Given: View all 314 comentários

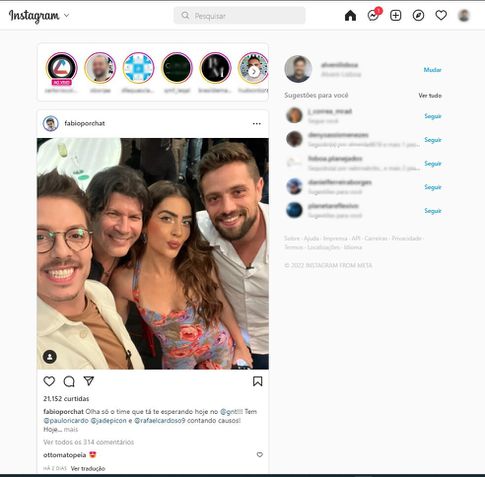Looking at the screenshot, I should (x=89, y=442).
